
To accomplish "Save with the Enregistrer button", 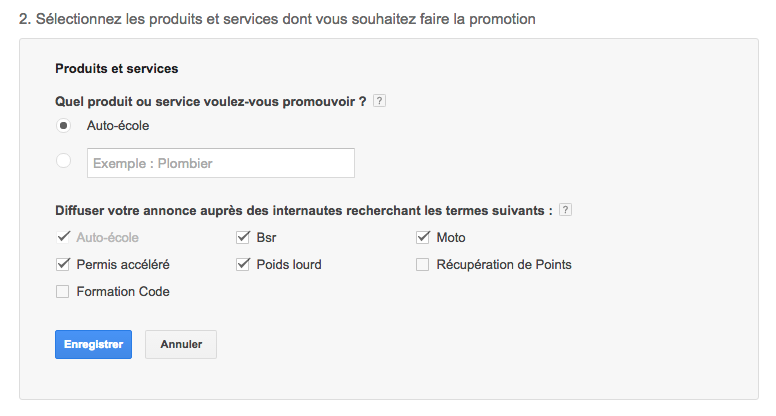I will [94, 344].
